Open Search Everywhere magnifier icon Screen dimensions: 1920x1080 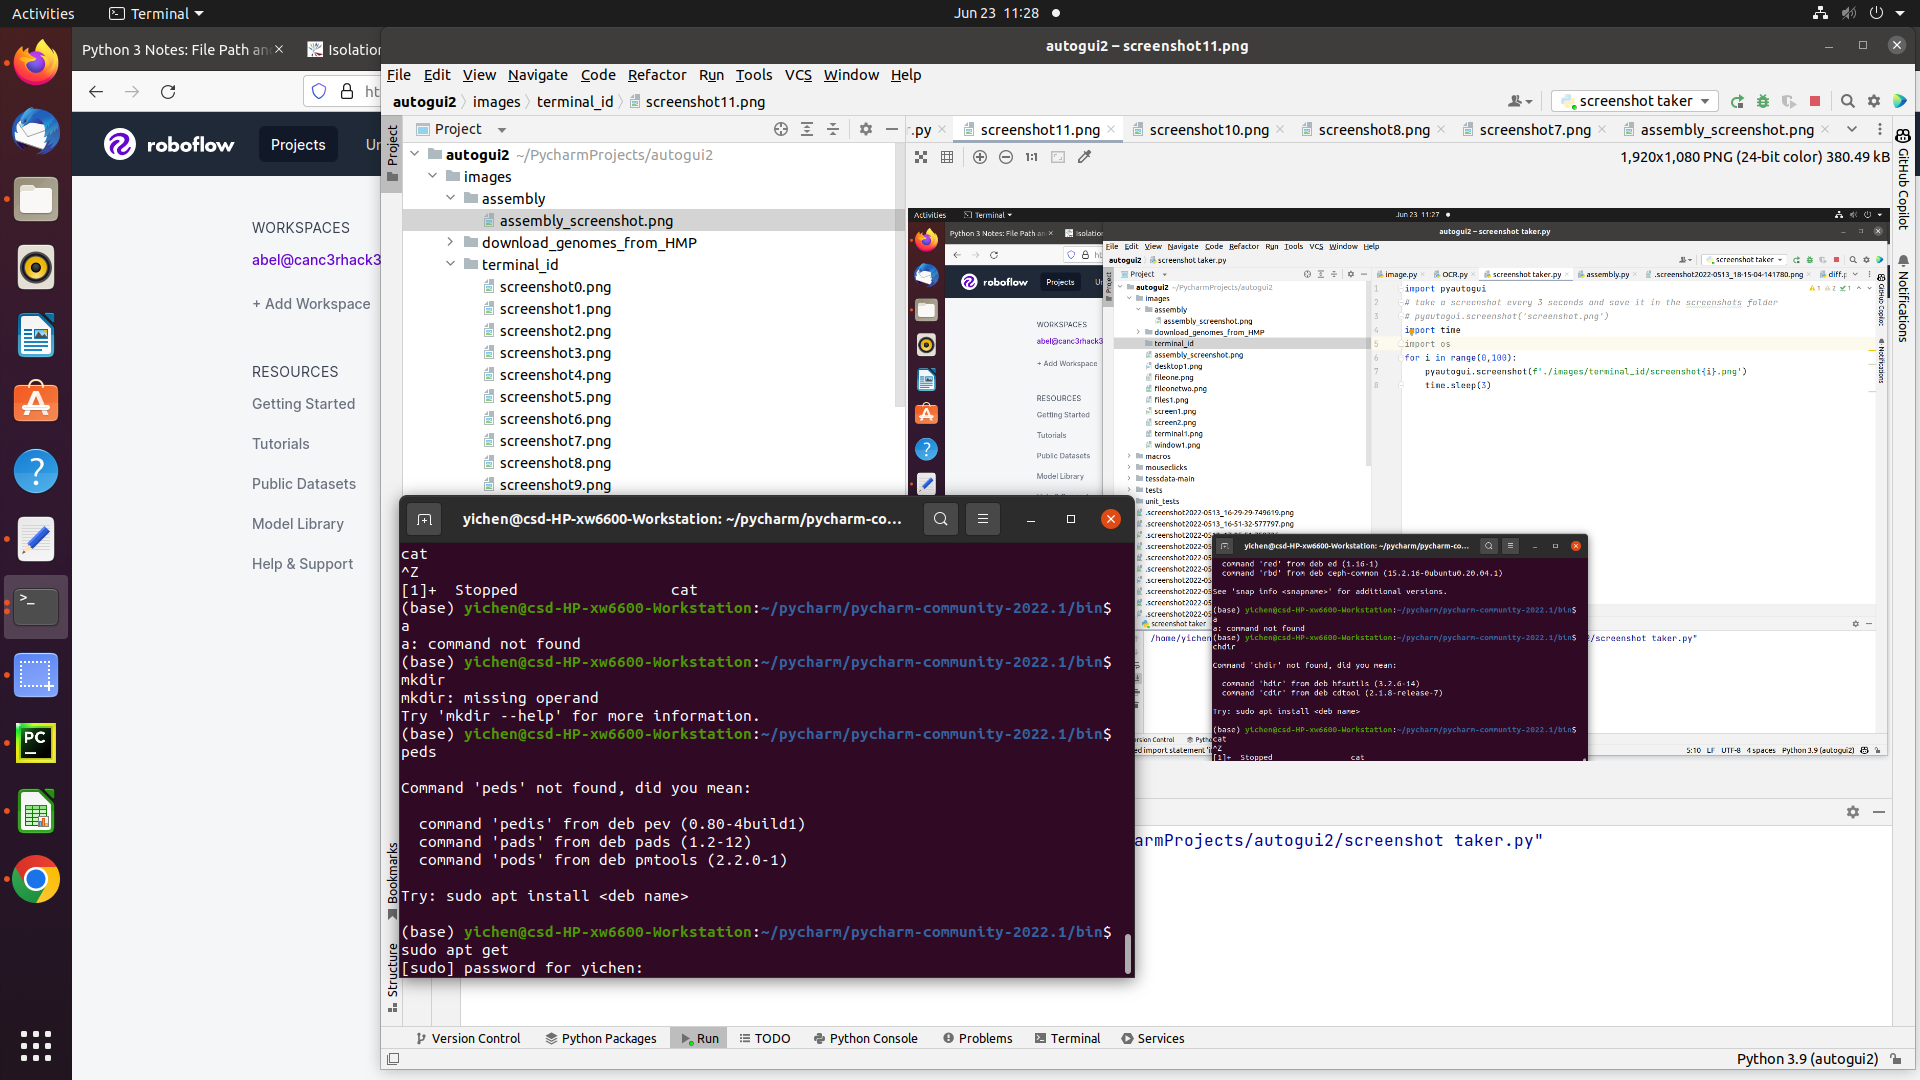coord(1847,101)
